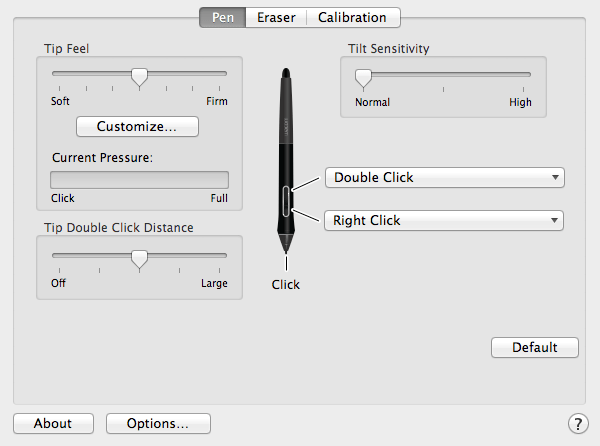Click the Customize... button

(x=137, y=127)
